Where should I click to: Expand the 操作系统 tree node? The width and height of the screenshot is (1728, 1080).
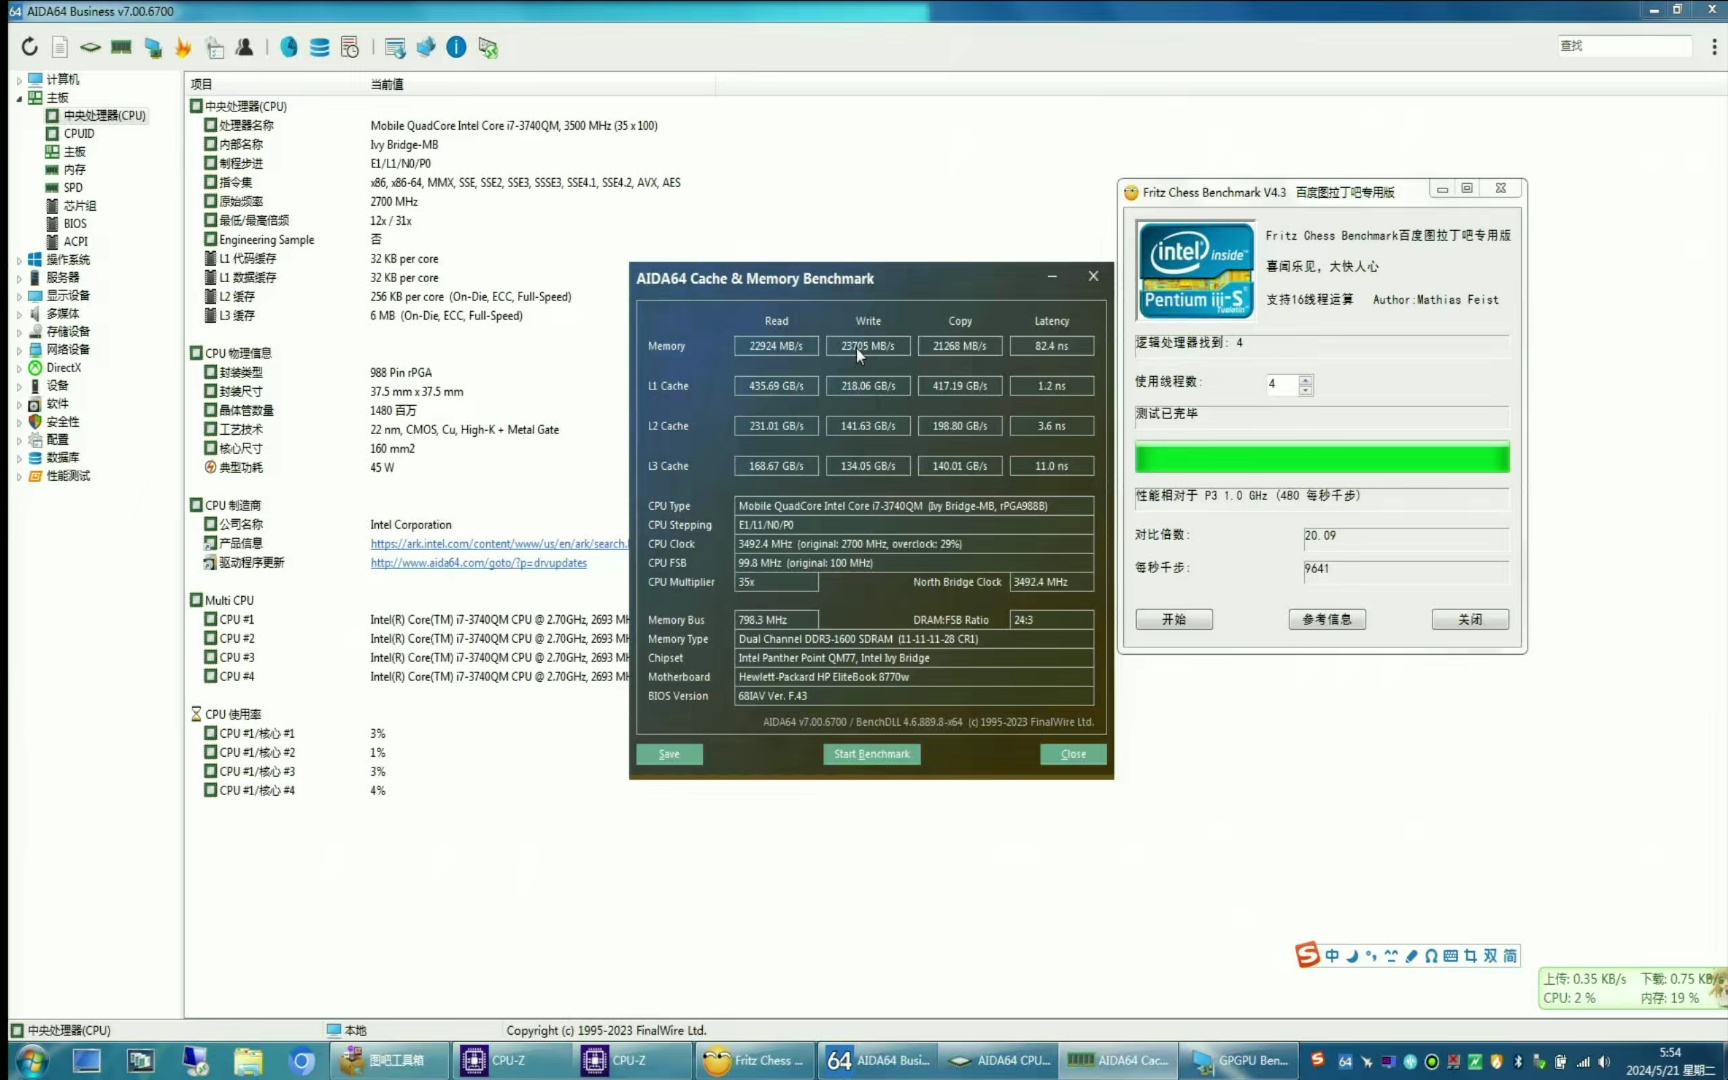[x=19, y=260]
